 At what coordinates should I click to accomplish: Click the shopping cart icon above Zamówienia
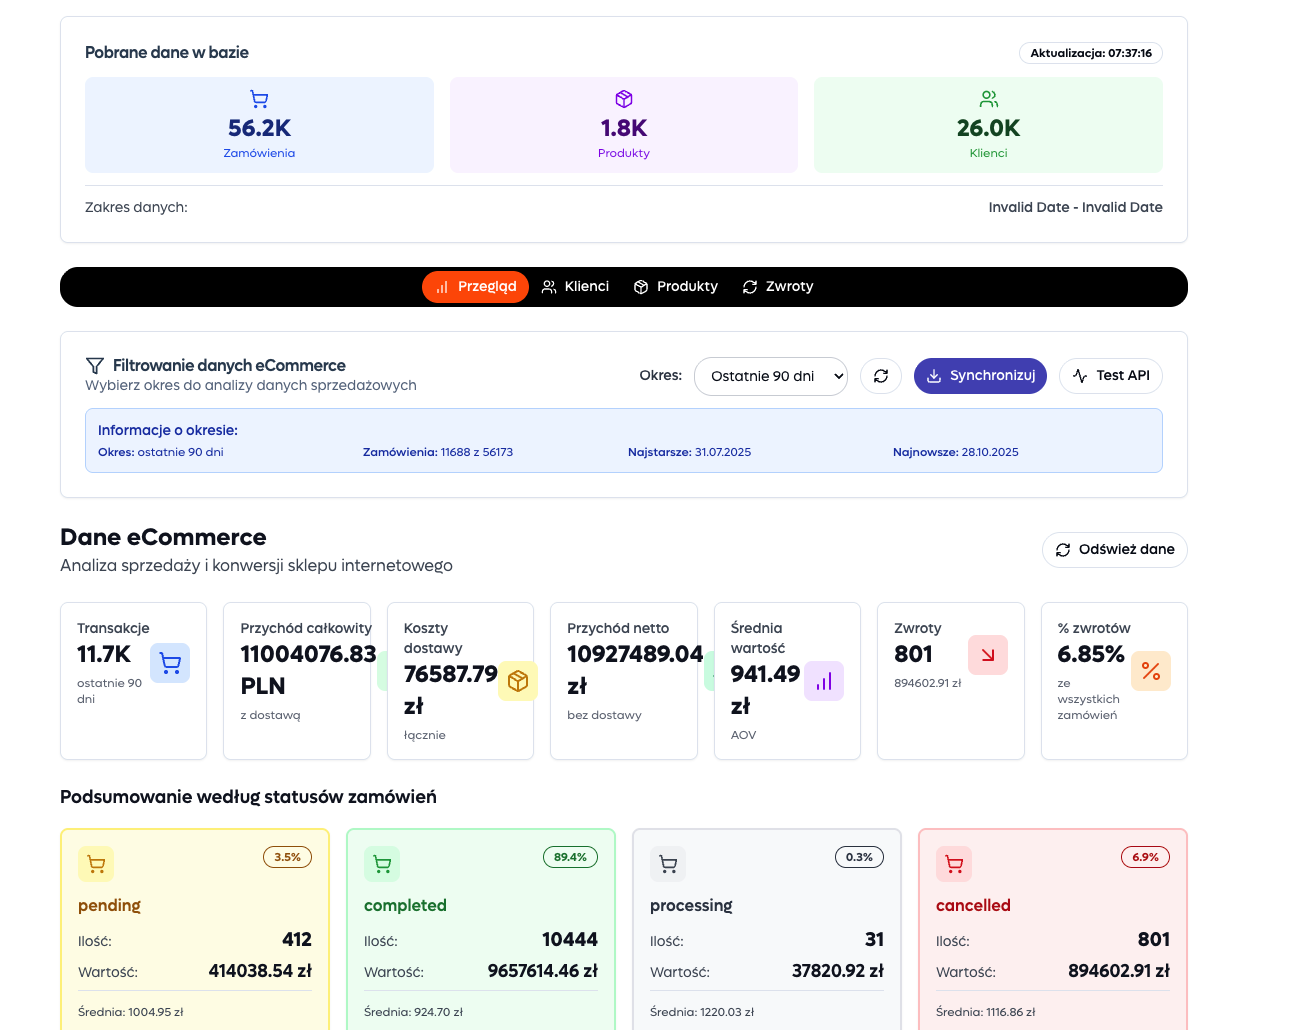(x=259, y=99)
